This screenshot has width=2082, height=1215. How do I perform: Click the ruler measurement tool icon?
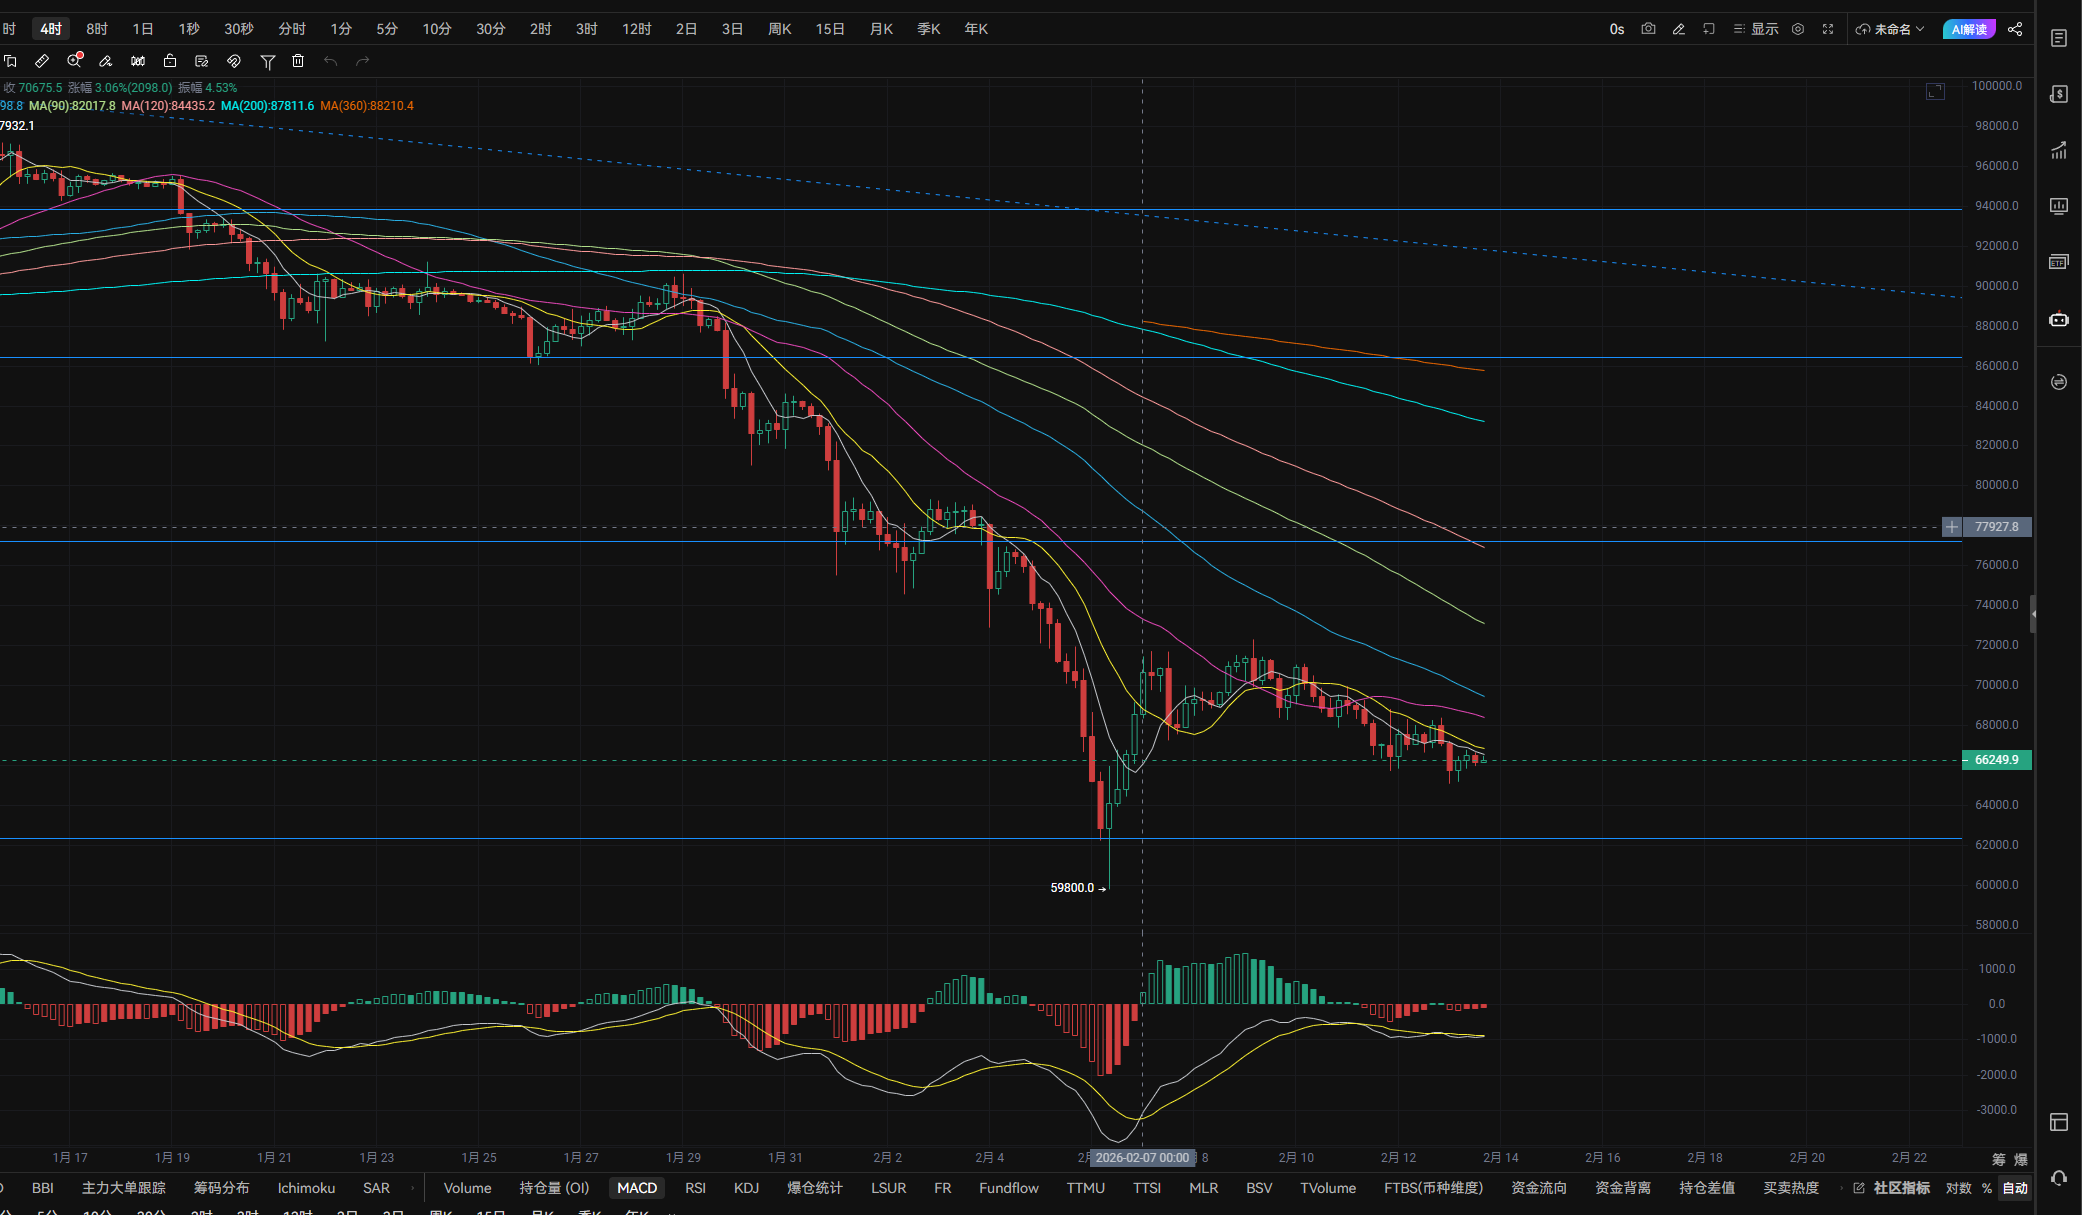[x=42, y=61]
